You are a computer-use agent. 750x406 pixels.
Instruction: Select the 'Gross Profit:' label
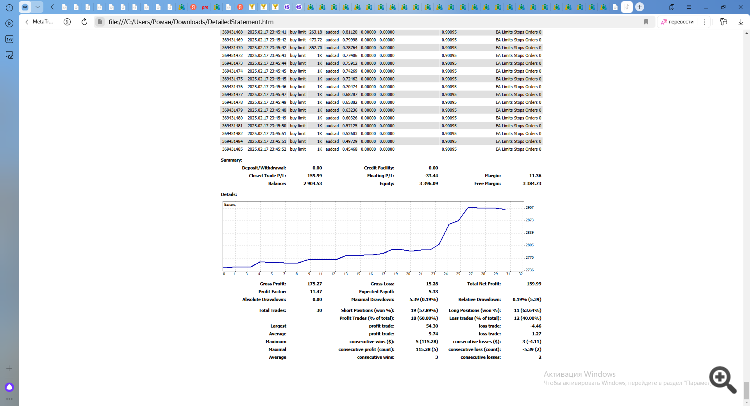click(273, 284)
